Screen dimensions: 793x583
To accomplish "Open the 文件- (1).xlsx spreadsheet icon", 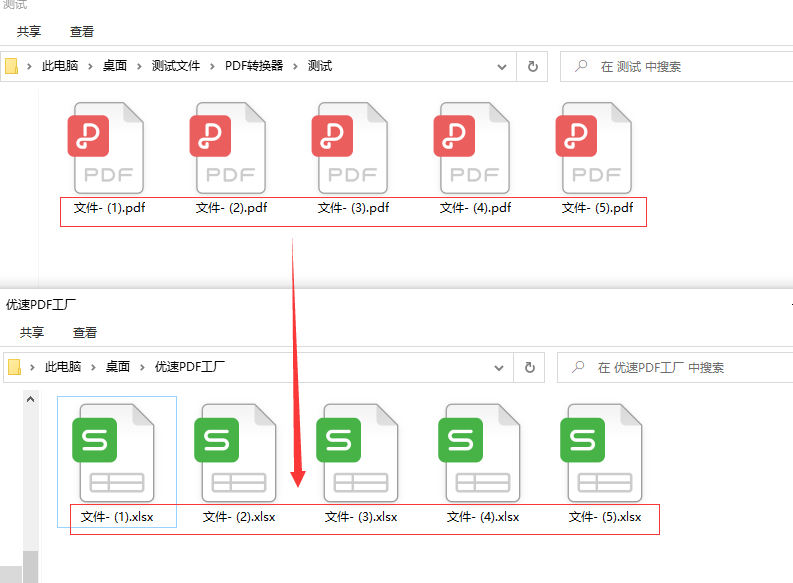I will pyautogui.click(x=115, y=450).
